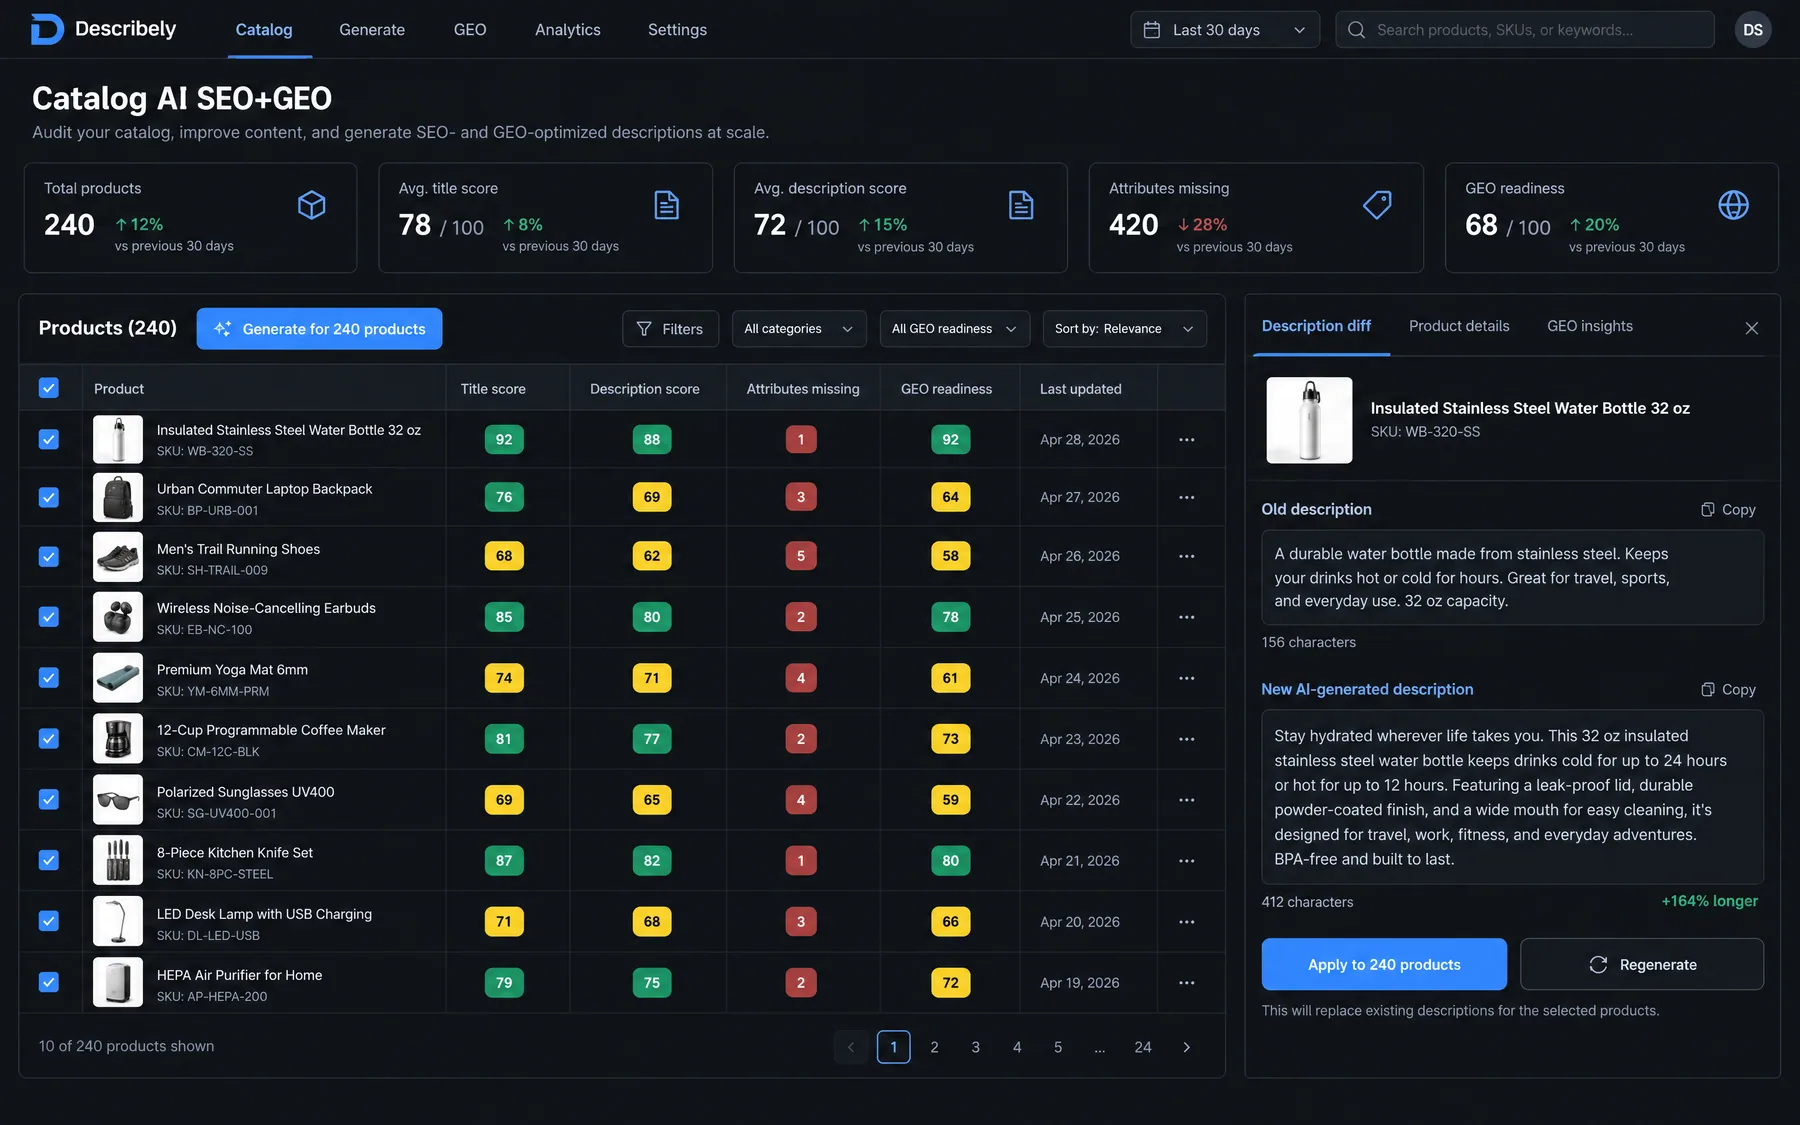1800x1125 pixels.
Task: Click the Avg. description score document icon
Action: coord(1021,205)
